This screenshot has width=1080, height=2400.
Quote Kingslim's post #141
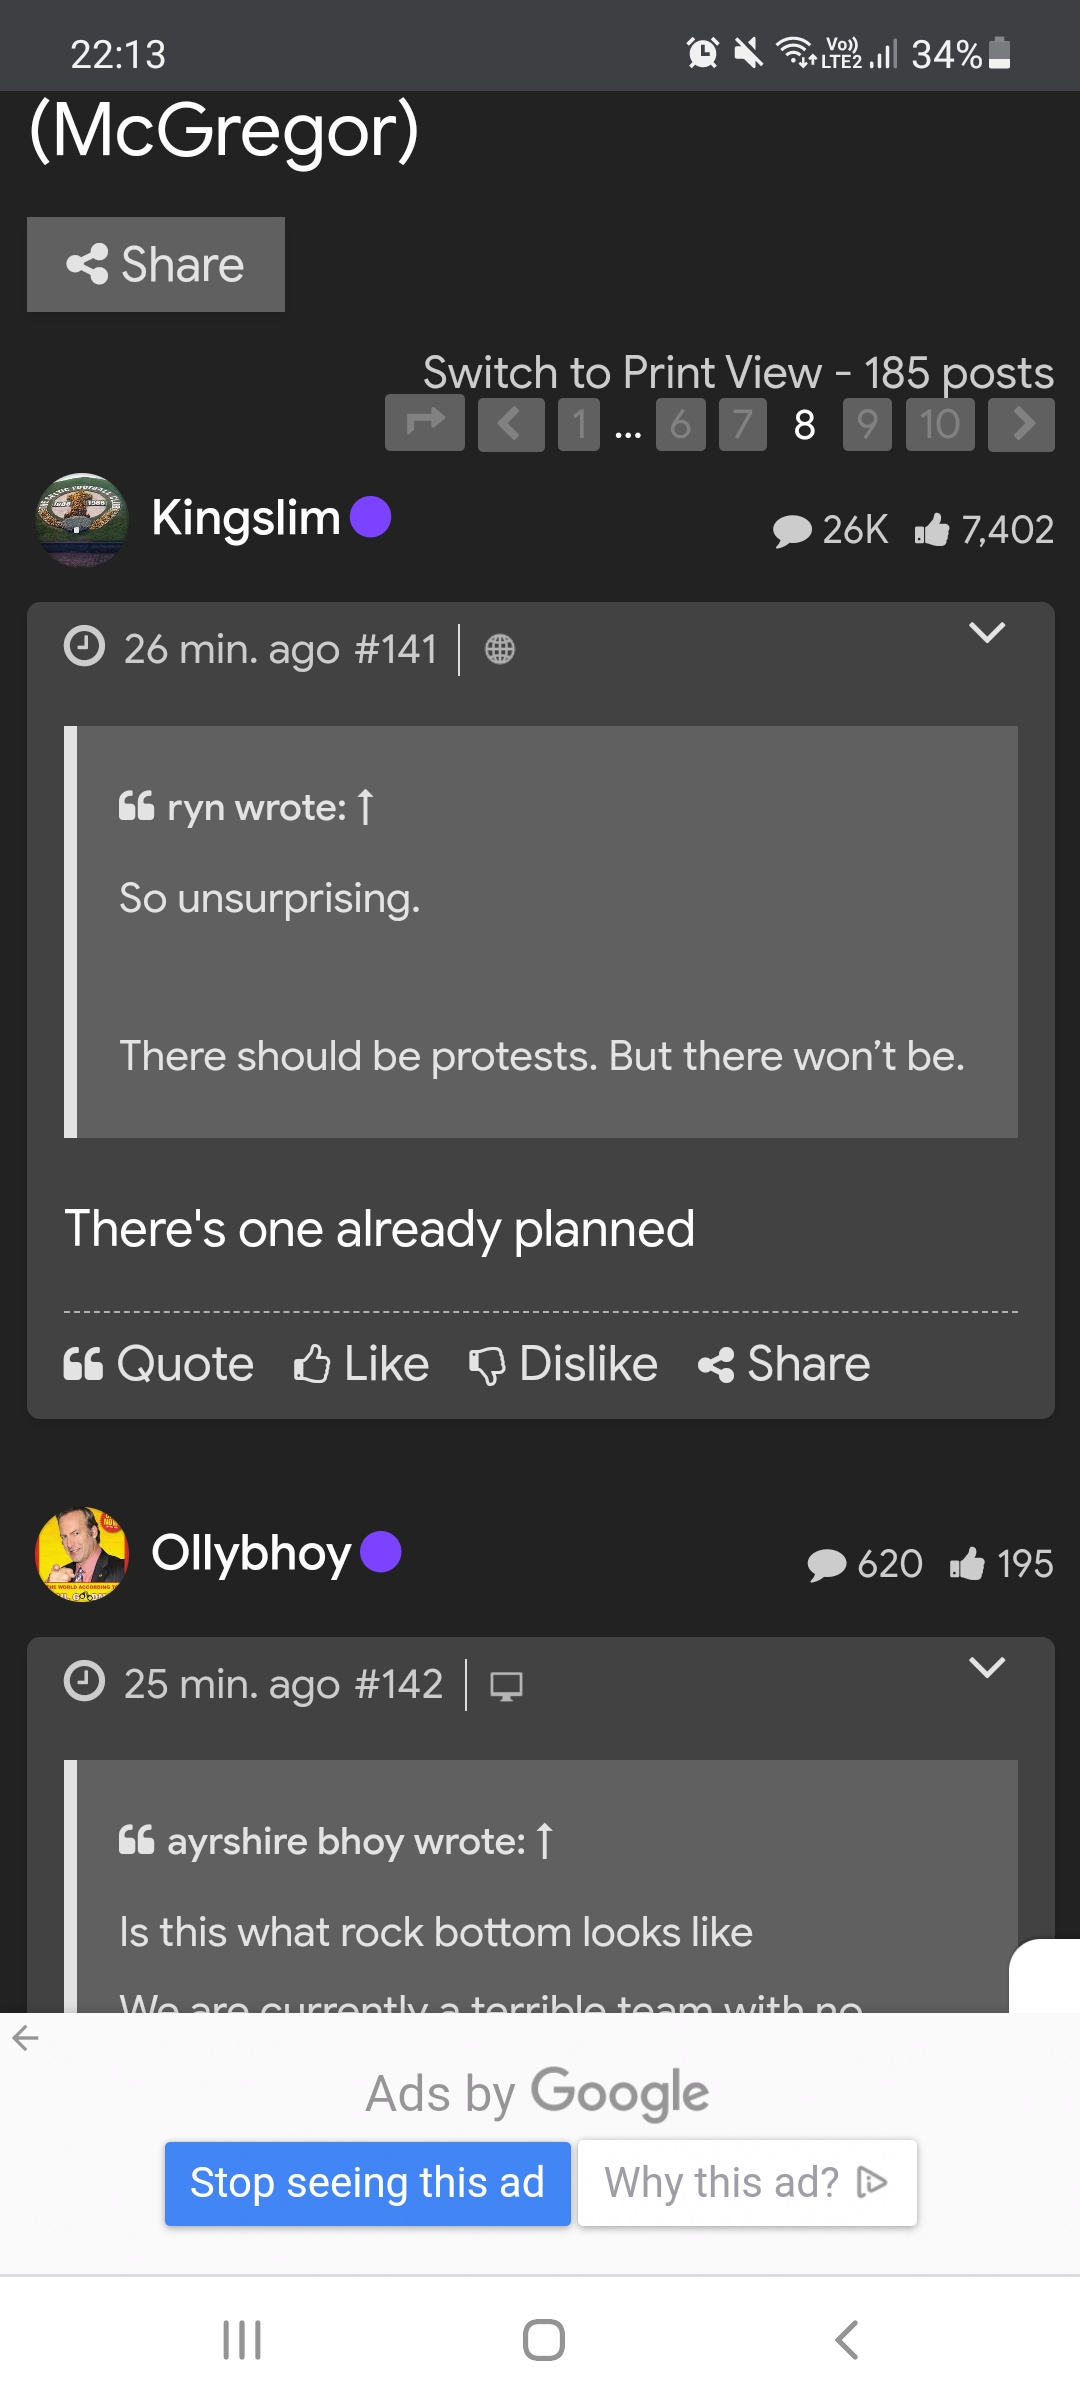pos(159,1364)
